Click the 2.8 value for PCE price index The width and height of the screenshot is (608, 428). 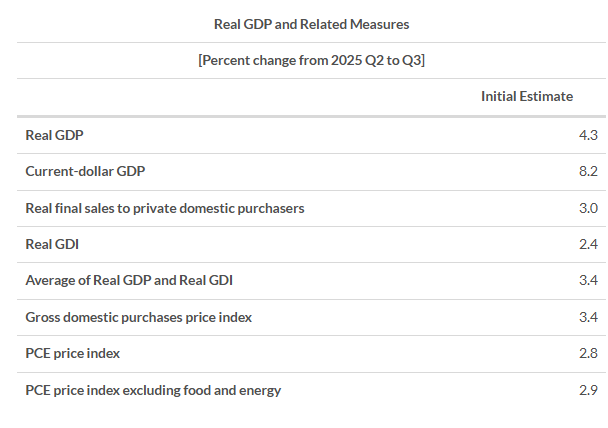587,354
